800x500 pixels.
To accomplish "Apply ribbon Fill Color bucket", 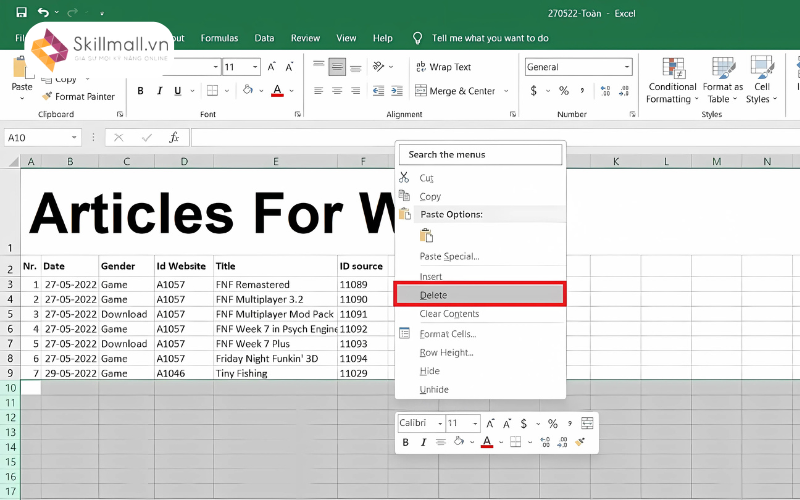I will 248,90.
